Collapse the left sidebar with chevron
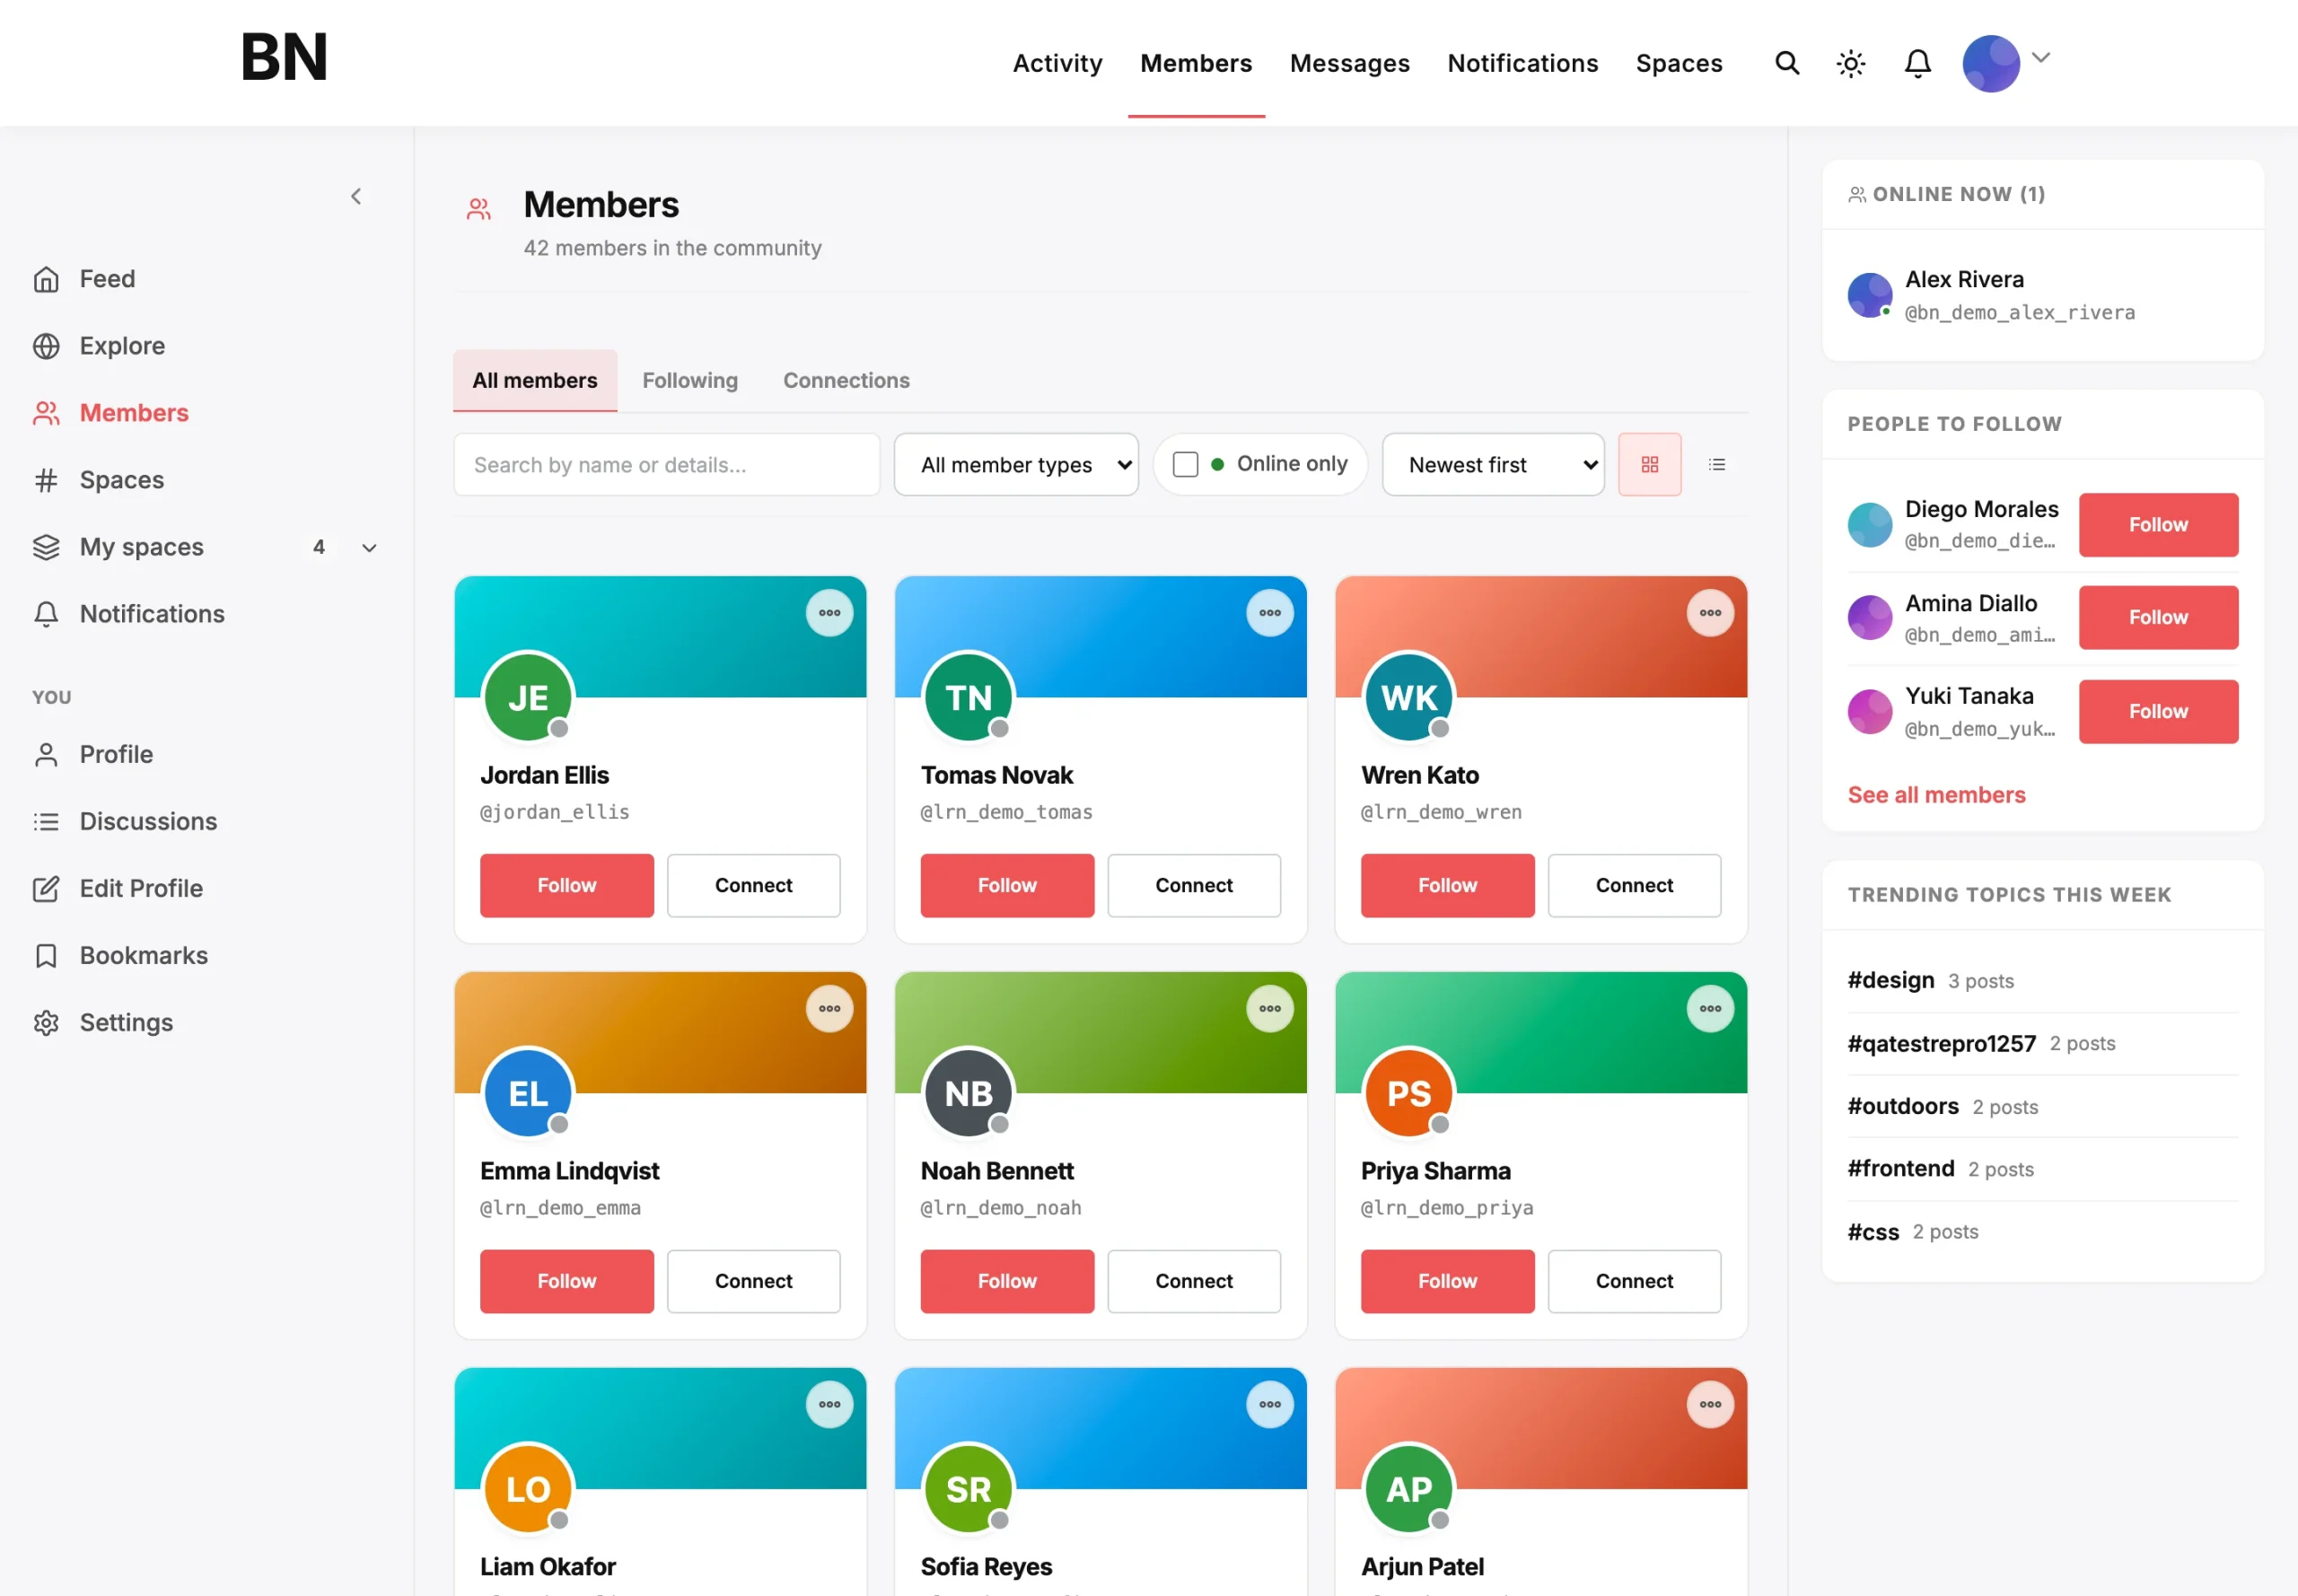 (356, 196)
